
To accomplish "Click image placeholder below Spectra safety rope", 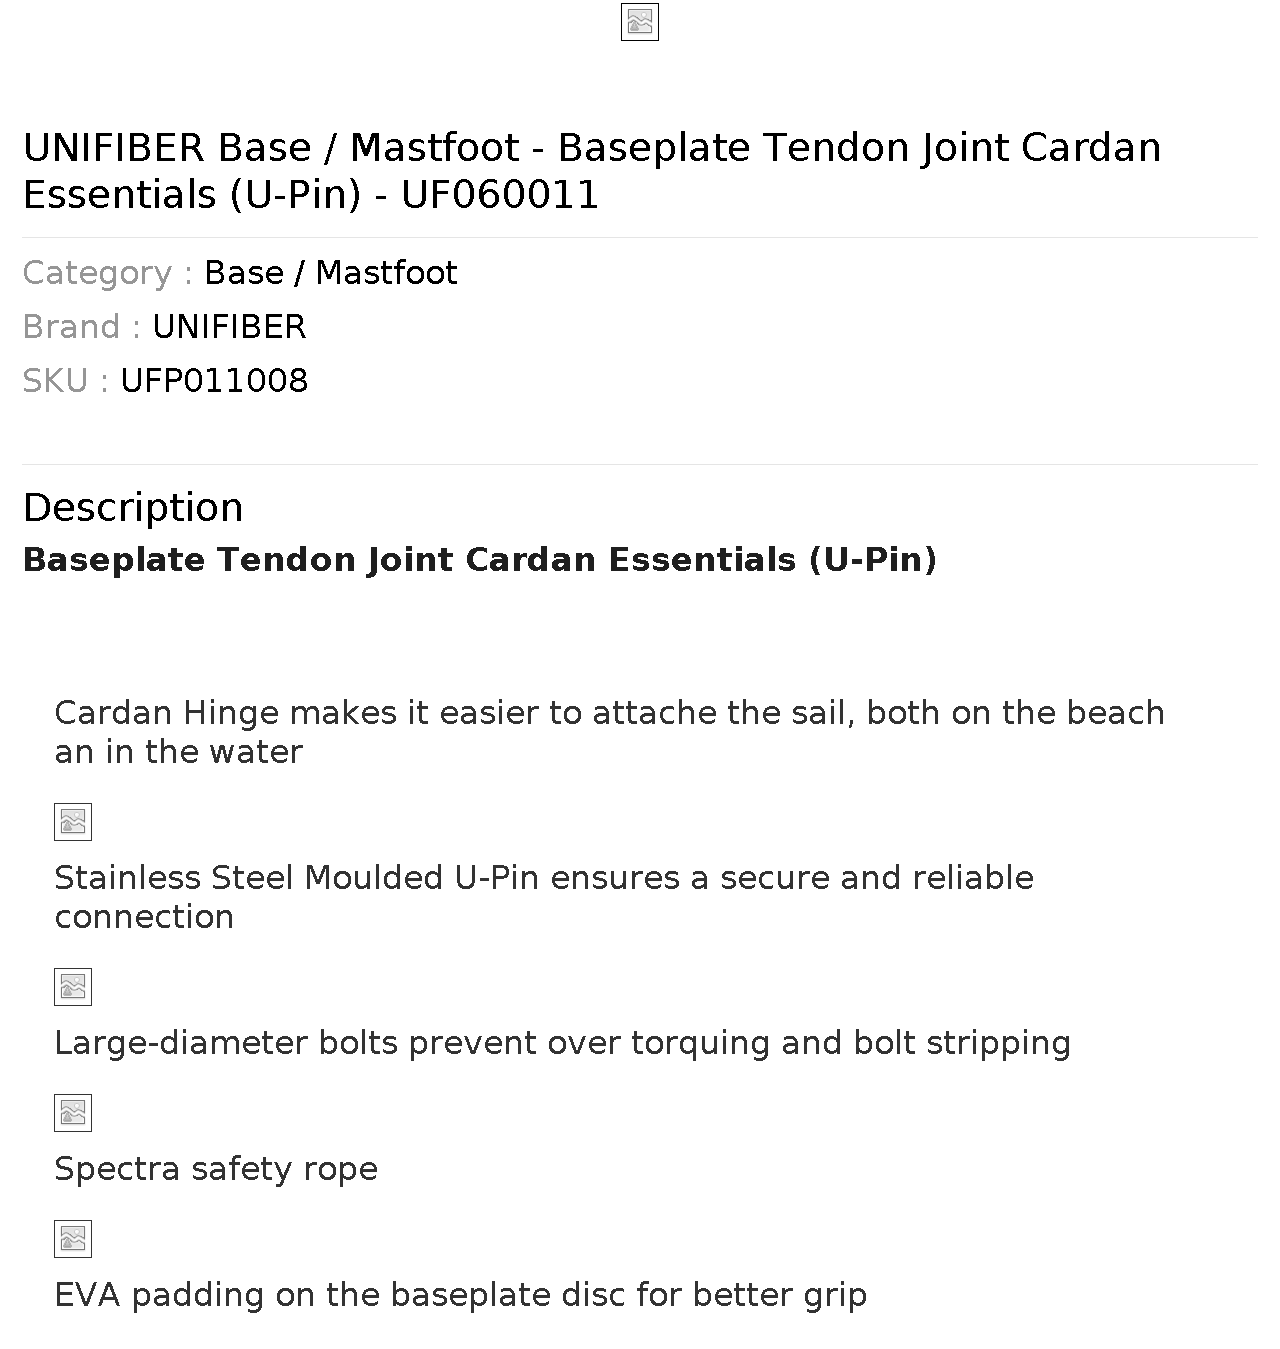I will pyautogui.click(x=73, y=1239).
